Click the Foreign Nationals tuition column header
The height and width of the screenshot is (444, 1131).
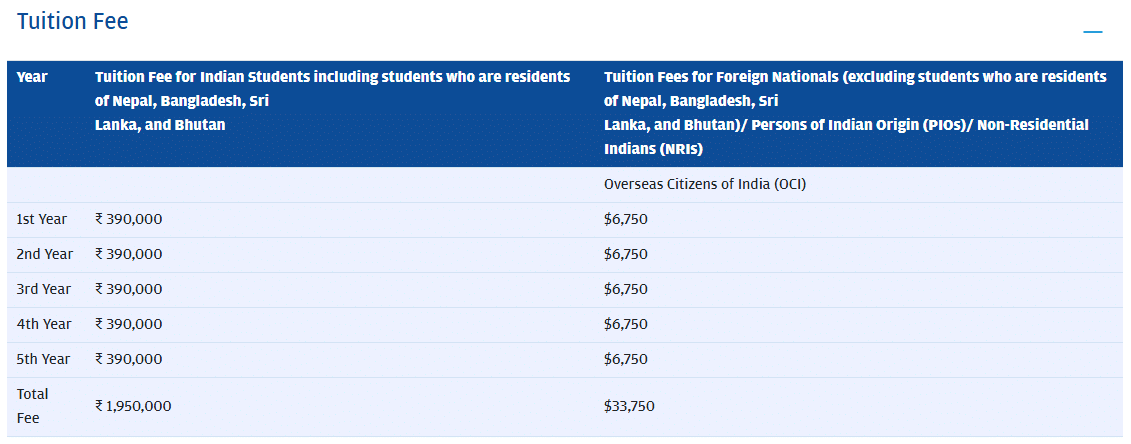(x=854, y=113)
